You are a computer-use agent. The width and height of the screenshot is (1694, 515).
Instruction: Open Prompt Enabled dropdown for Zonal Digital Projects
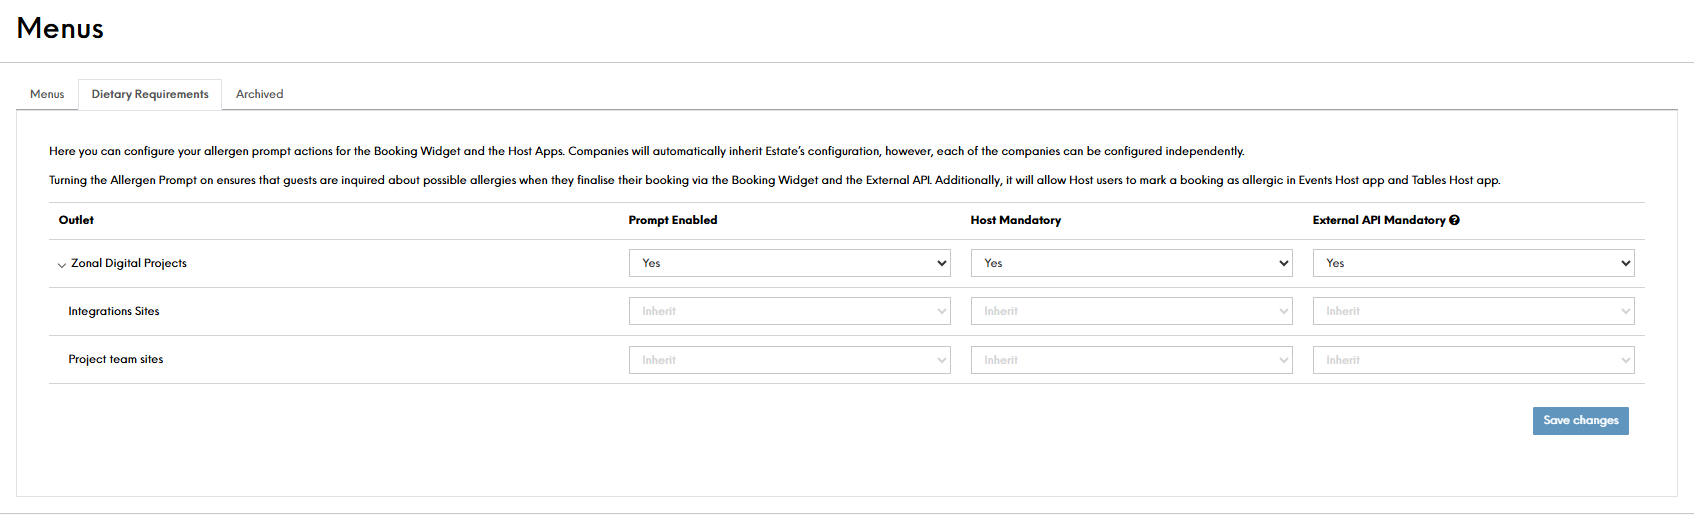pos(789,263)
